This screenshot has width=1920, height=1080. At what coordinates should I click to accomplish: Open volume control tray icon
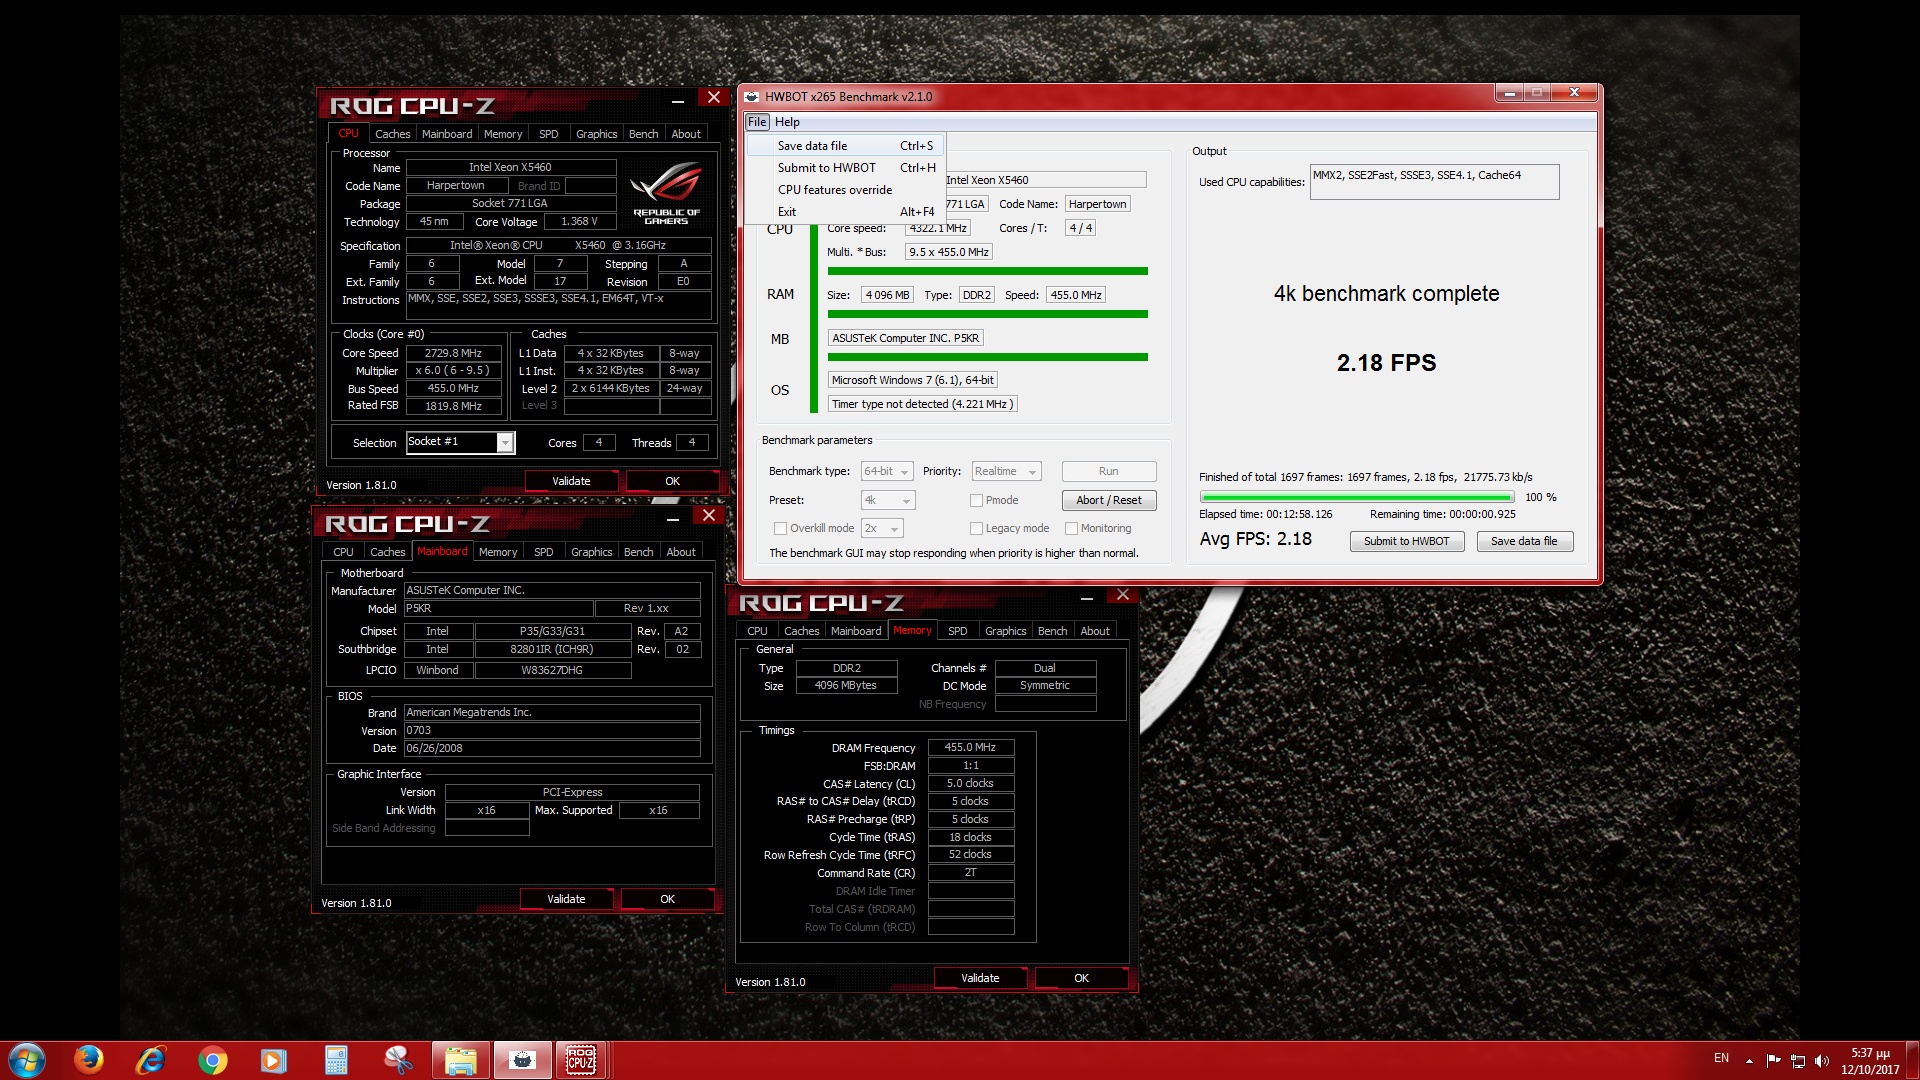click(x=1821, y=1061)
